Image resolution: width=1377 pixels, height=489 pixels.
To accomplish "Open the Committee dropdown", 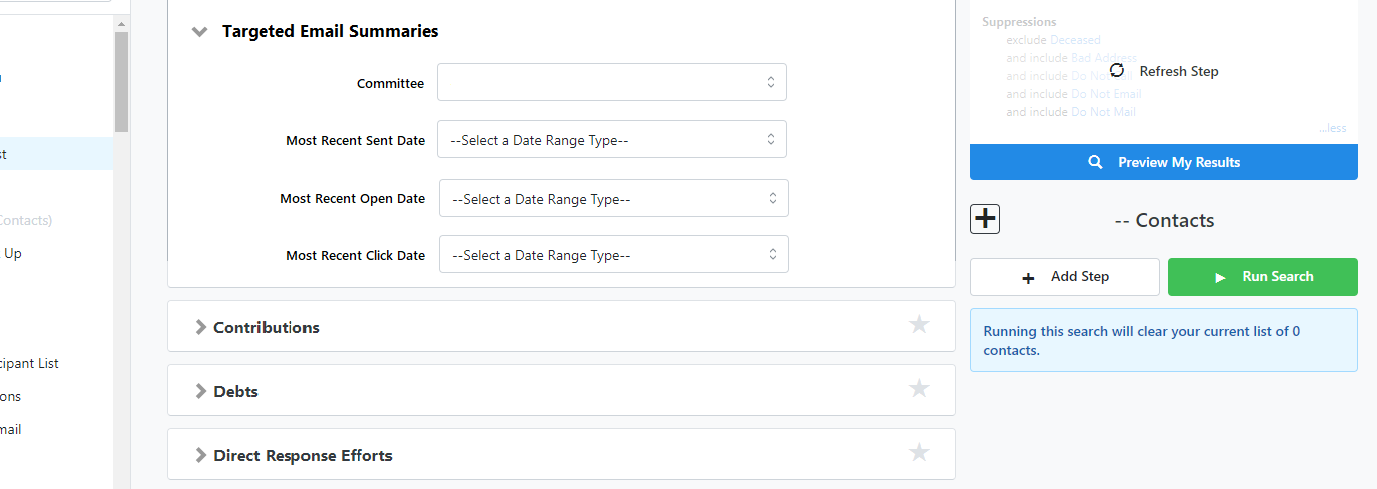I will tap(612, 82).
